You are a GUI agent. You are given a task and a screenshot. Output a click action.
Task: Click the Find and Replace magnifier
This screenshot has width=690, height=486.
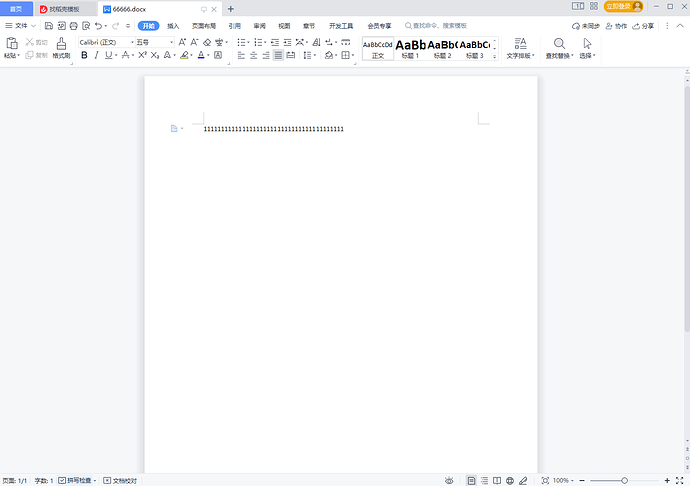click(559, 48)
